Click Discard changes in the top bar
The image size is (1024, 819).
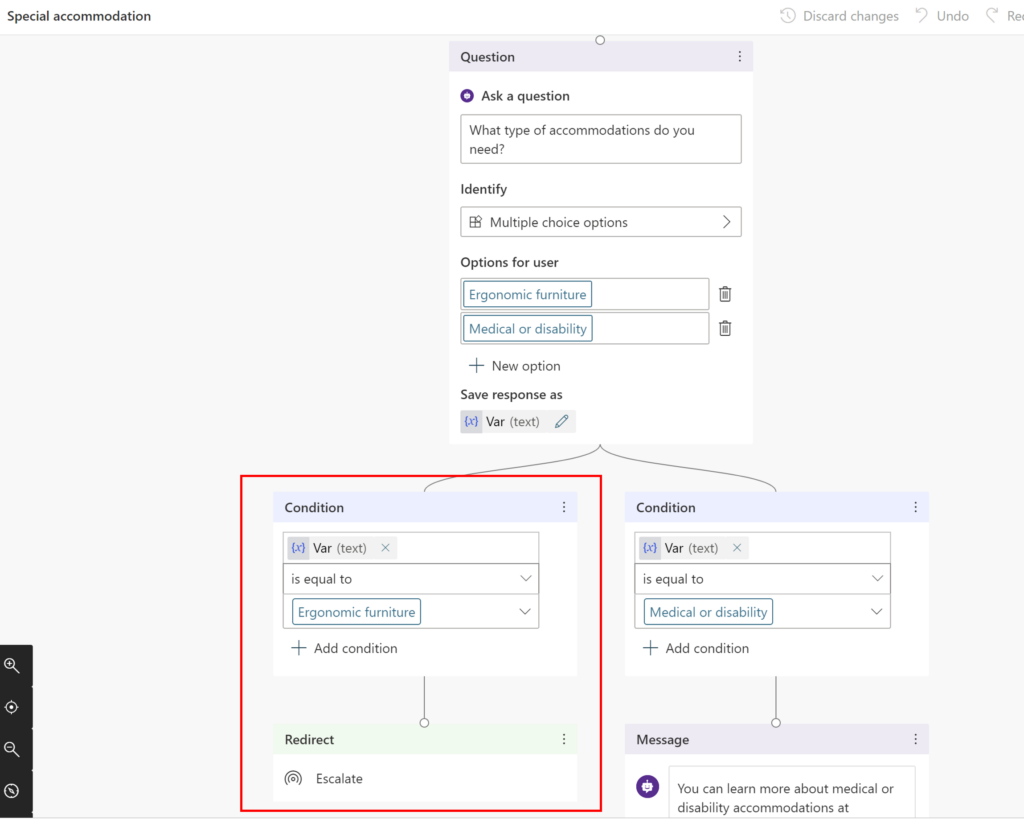tap(839, 15)
